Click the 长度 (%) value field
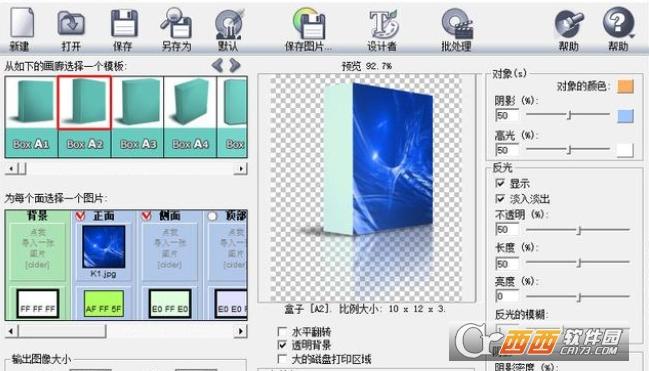 (x=507, y=264)
